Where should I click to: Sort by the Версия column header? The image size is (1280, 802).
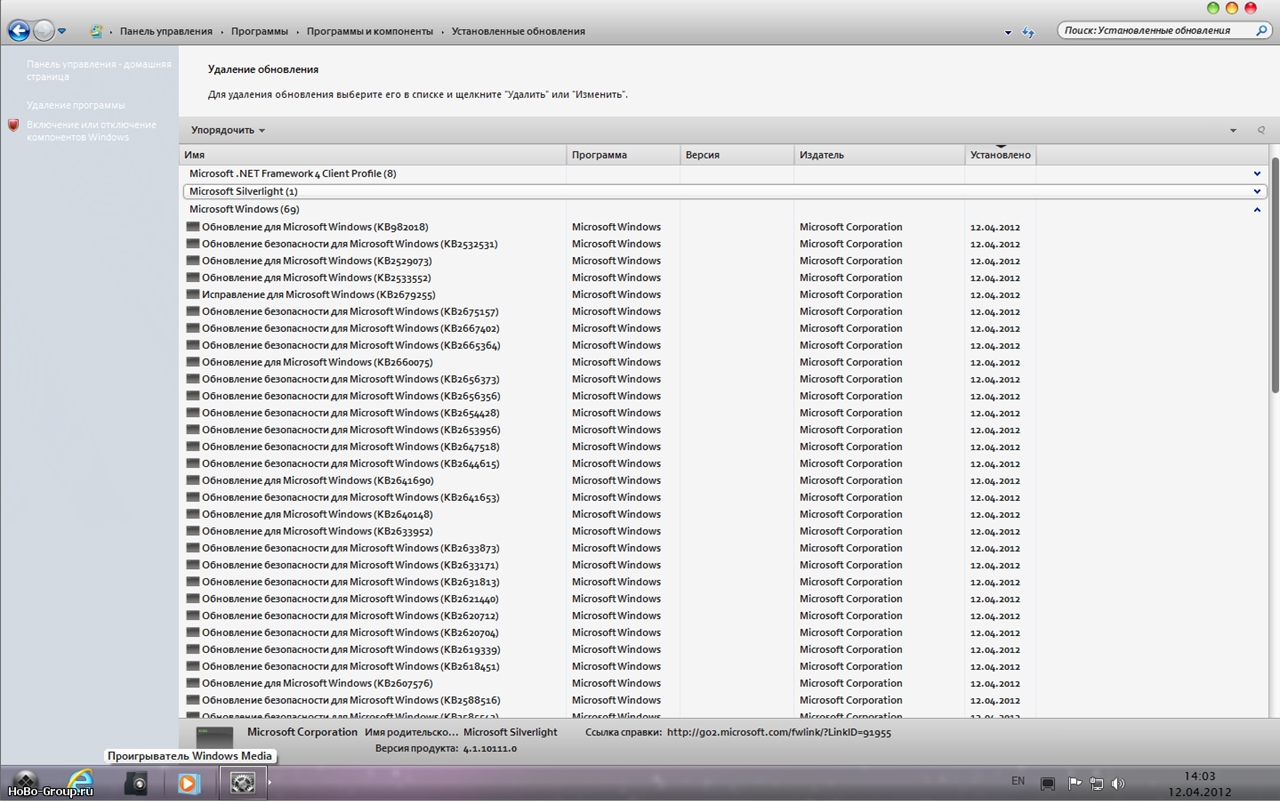coord(737,155)
